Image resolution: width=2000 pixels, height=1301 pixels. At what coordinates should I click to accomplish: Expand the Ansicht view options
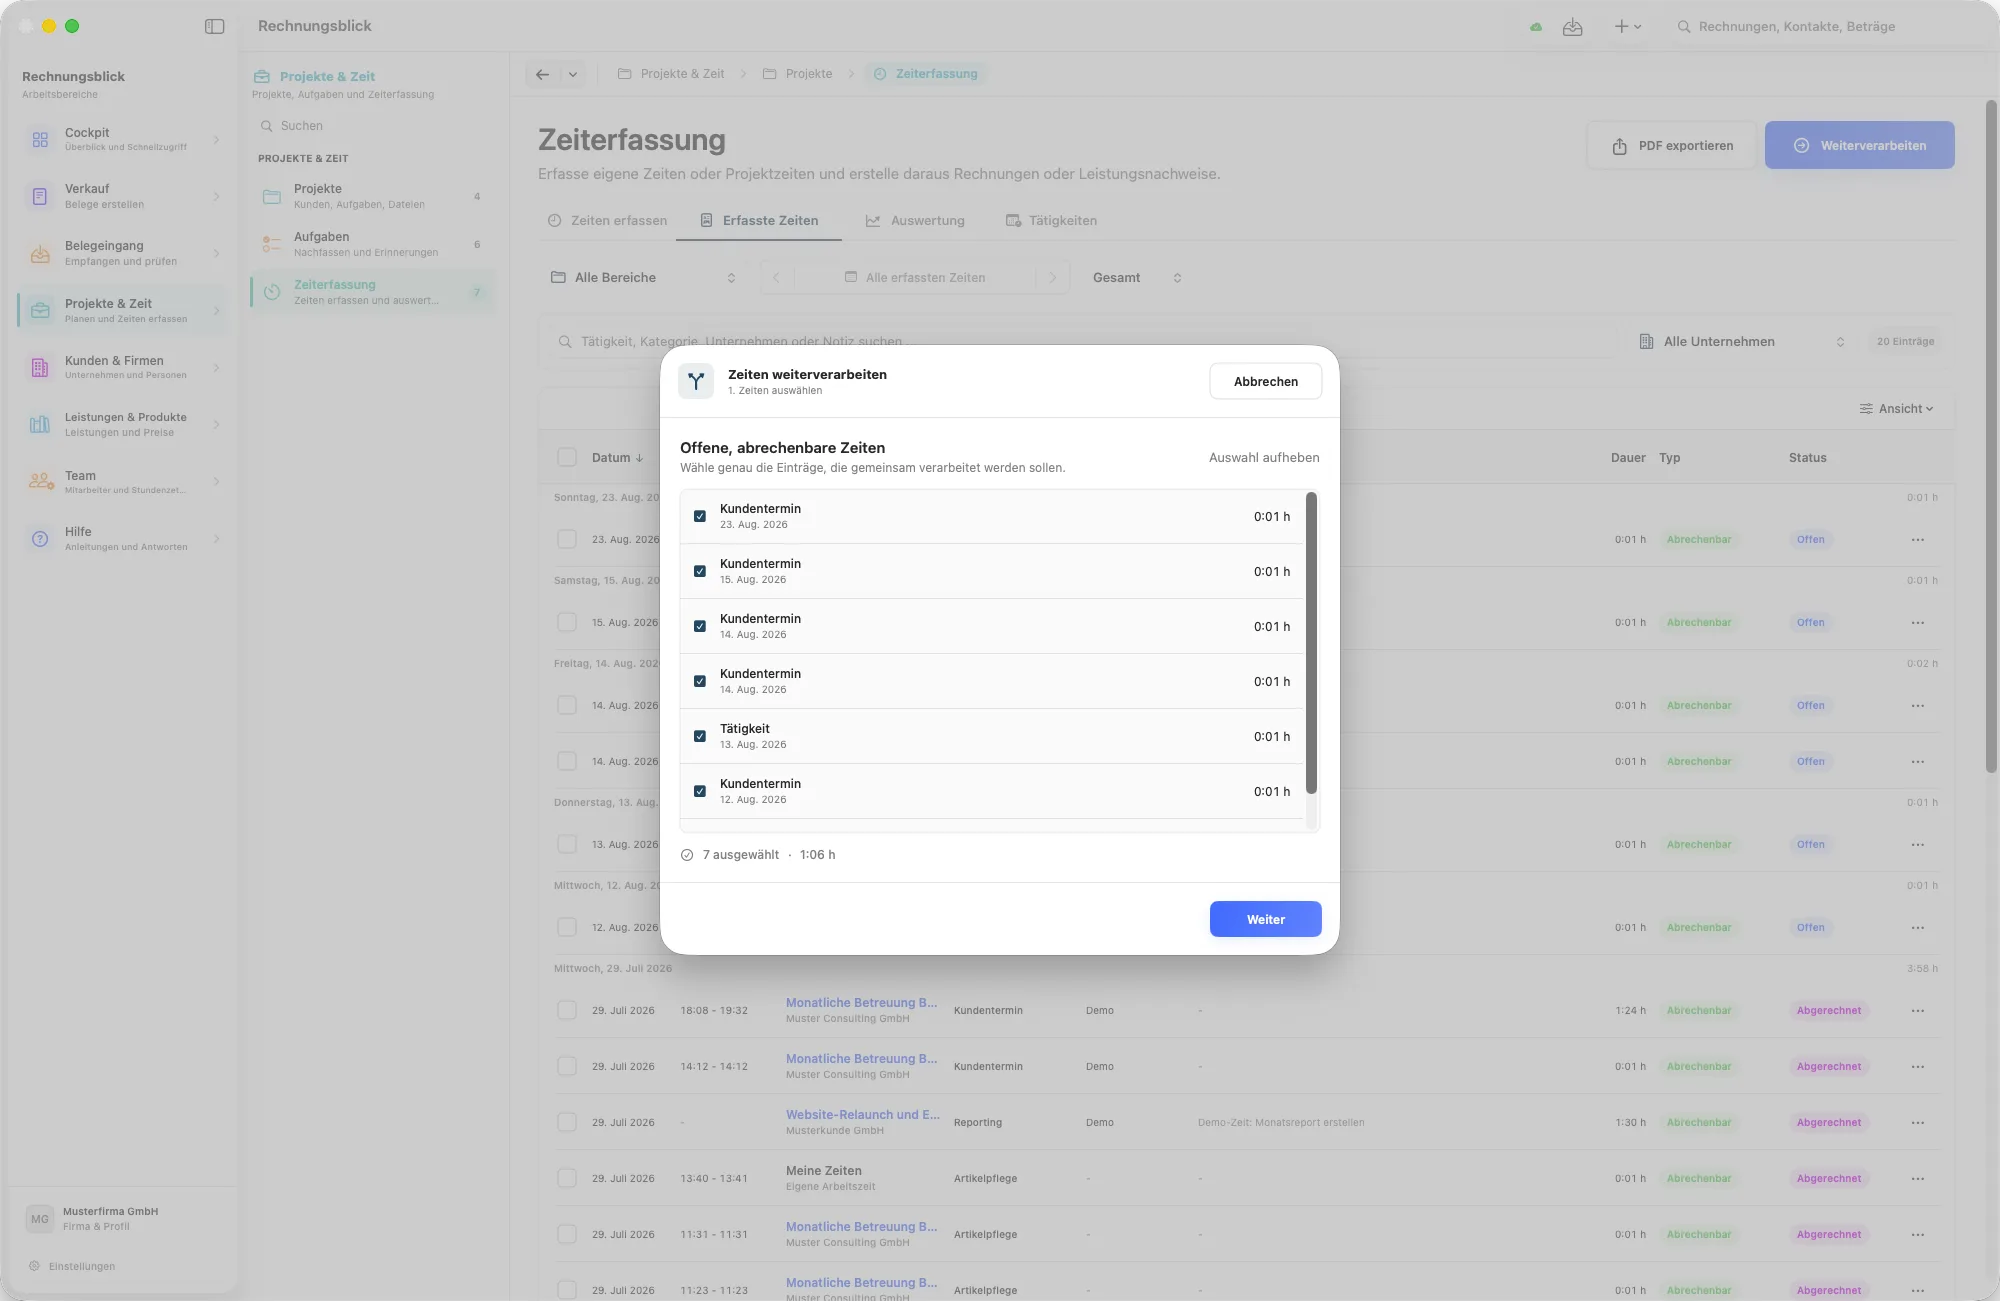(x=1896, y=409)
